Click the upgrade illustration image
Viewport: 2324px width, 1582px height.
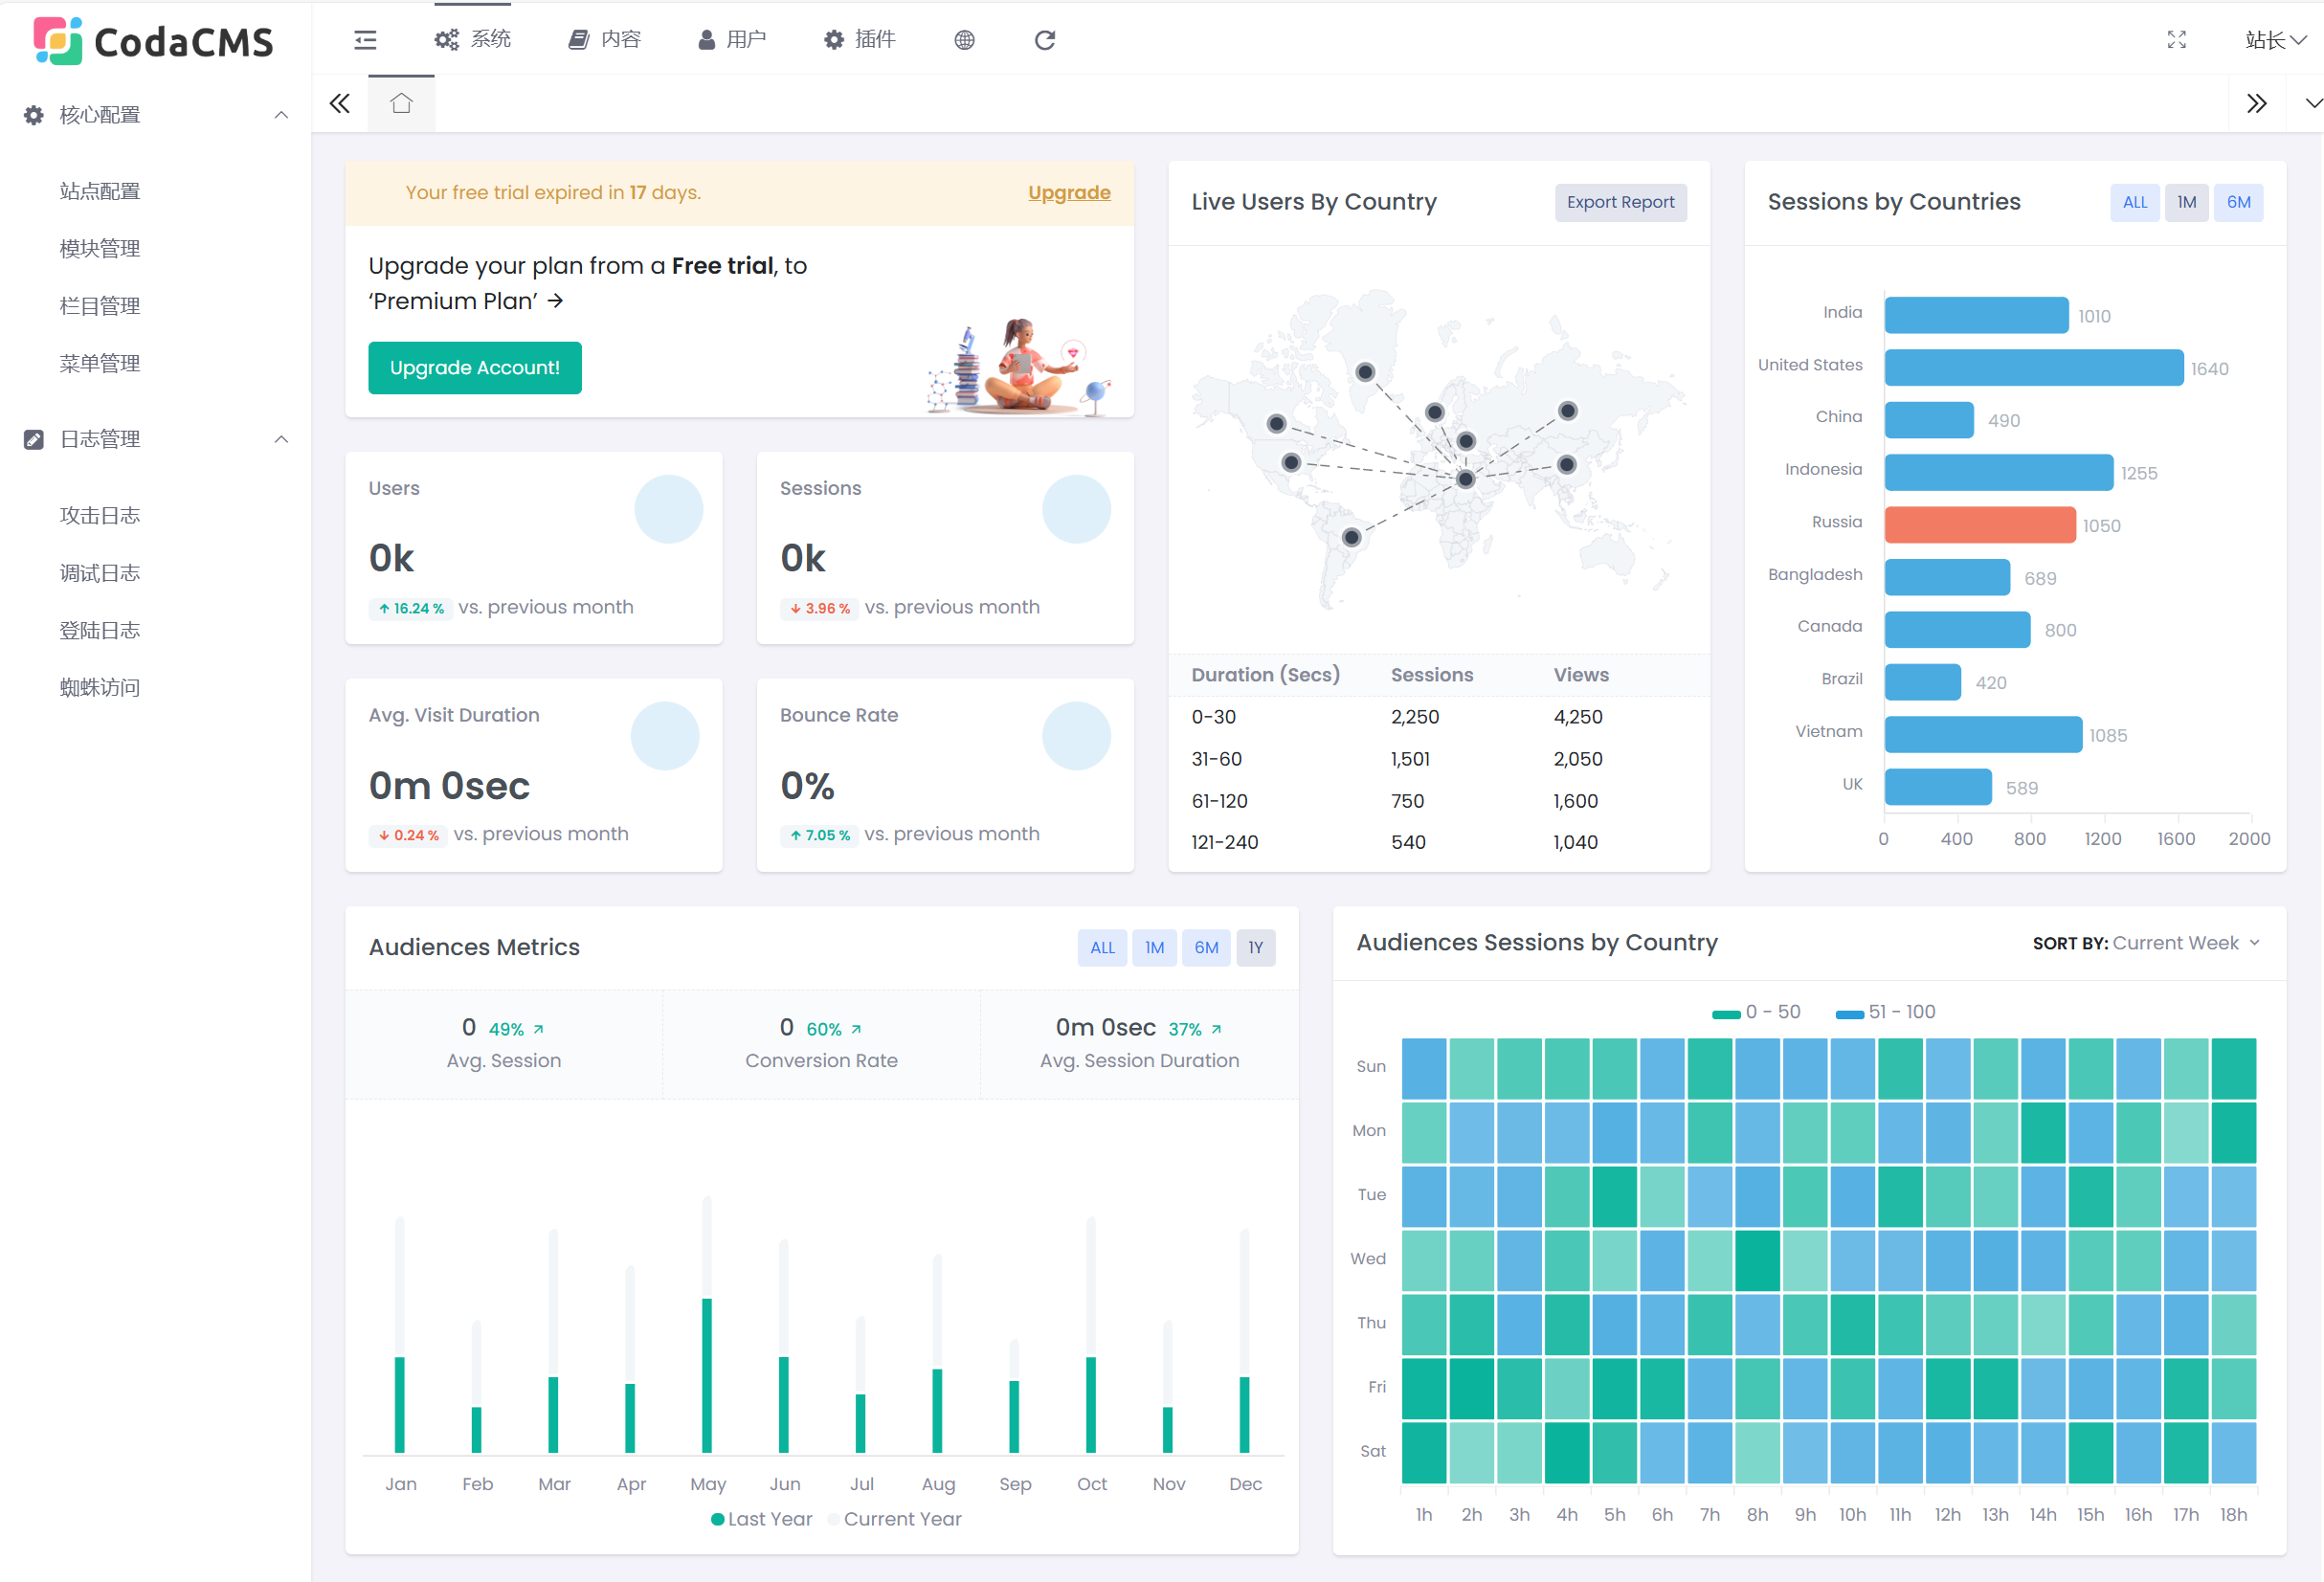pyautogui.click(x=1019, y=366)
